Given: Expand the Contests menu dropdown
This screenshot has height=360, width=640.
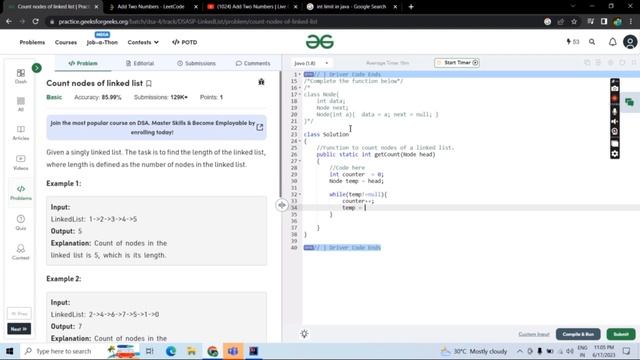Looking at the screenshot, I should pos(143,42).
